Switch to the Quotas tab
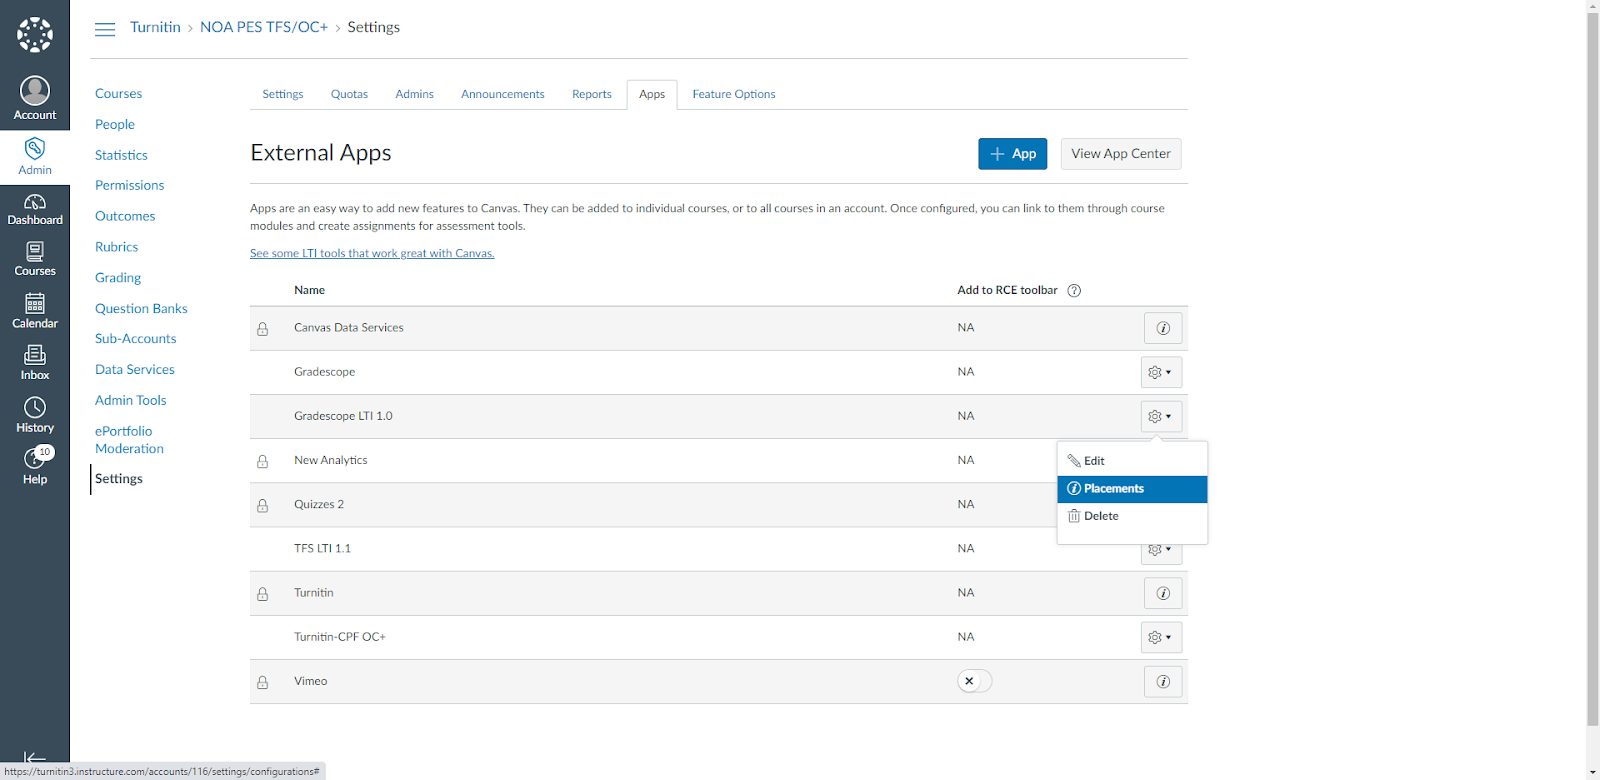 click(x=349, y=94)
